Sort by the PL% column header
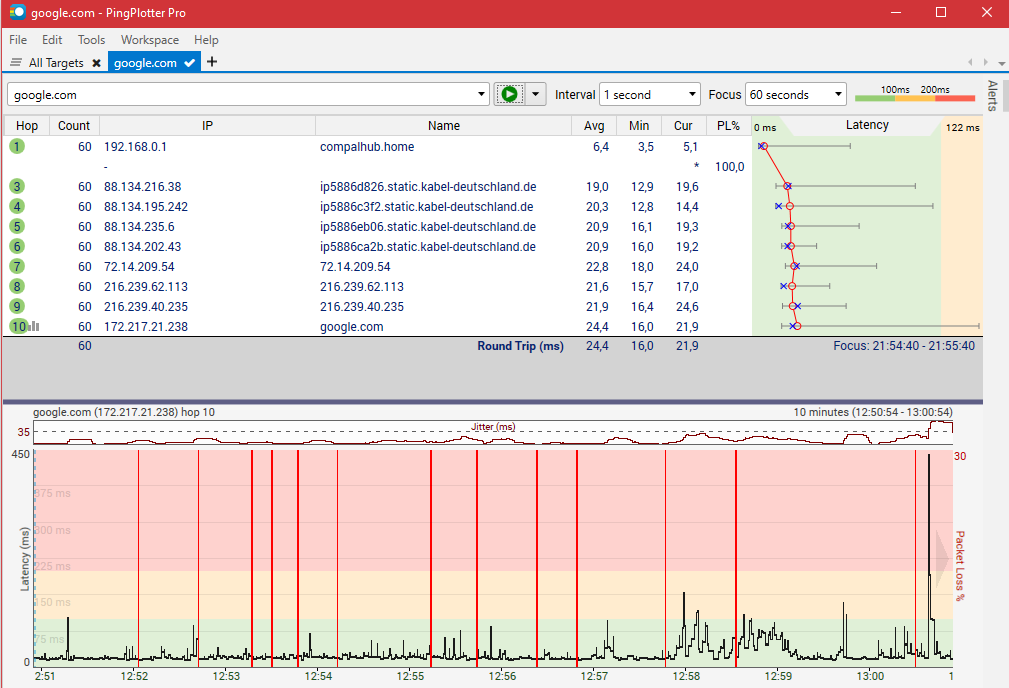1009x688 pixels. 728,126
